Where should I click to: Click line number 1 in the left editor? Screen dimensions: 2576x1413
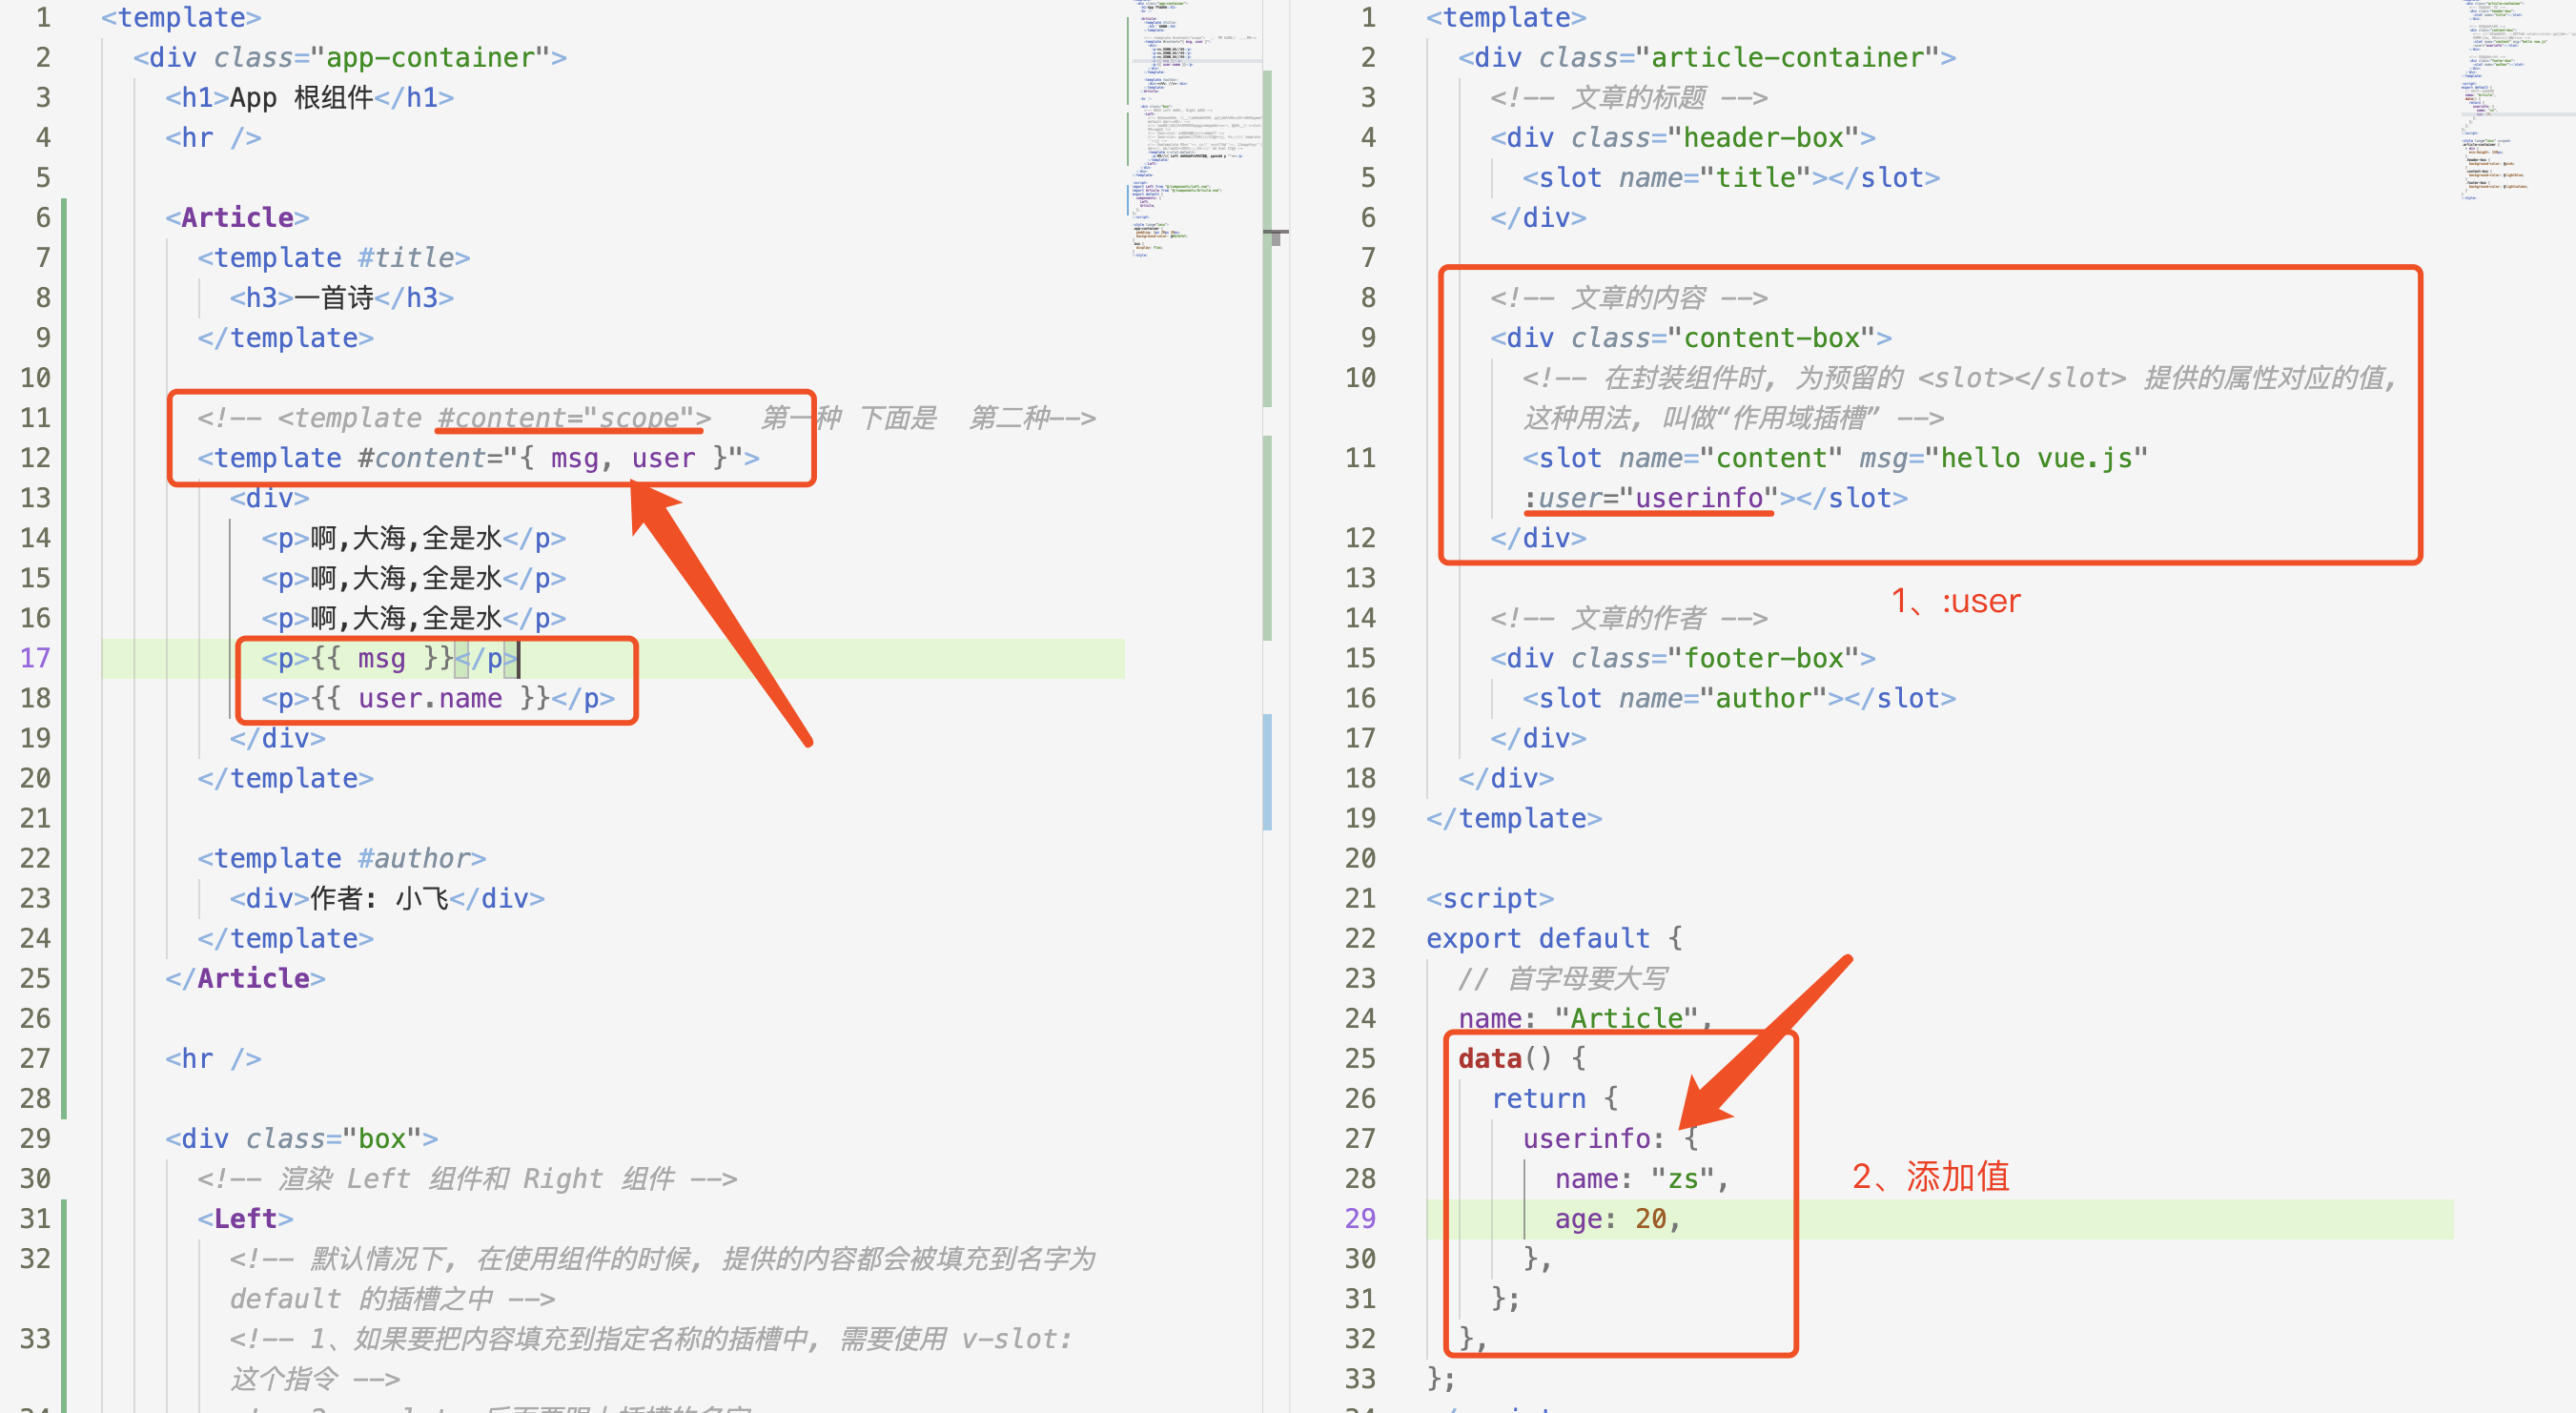point(43,18)
